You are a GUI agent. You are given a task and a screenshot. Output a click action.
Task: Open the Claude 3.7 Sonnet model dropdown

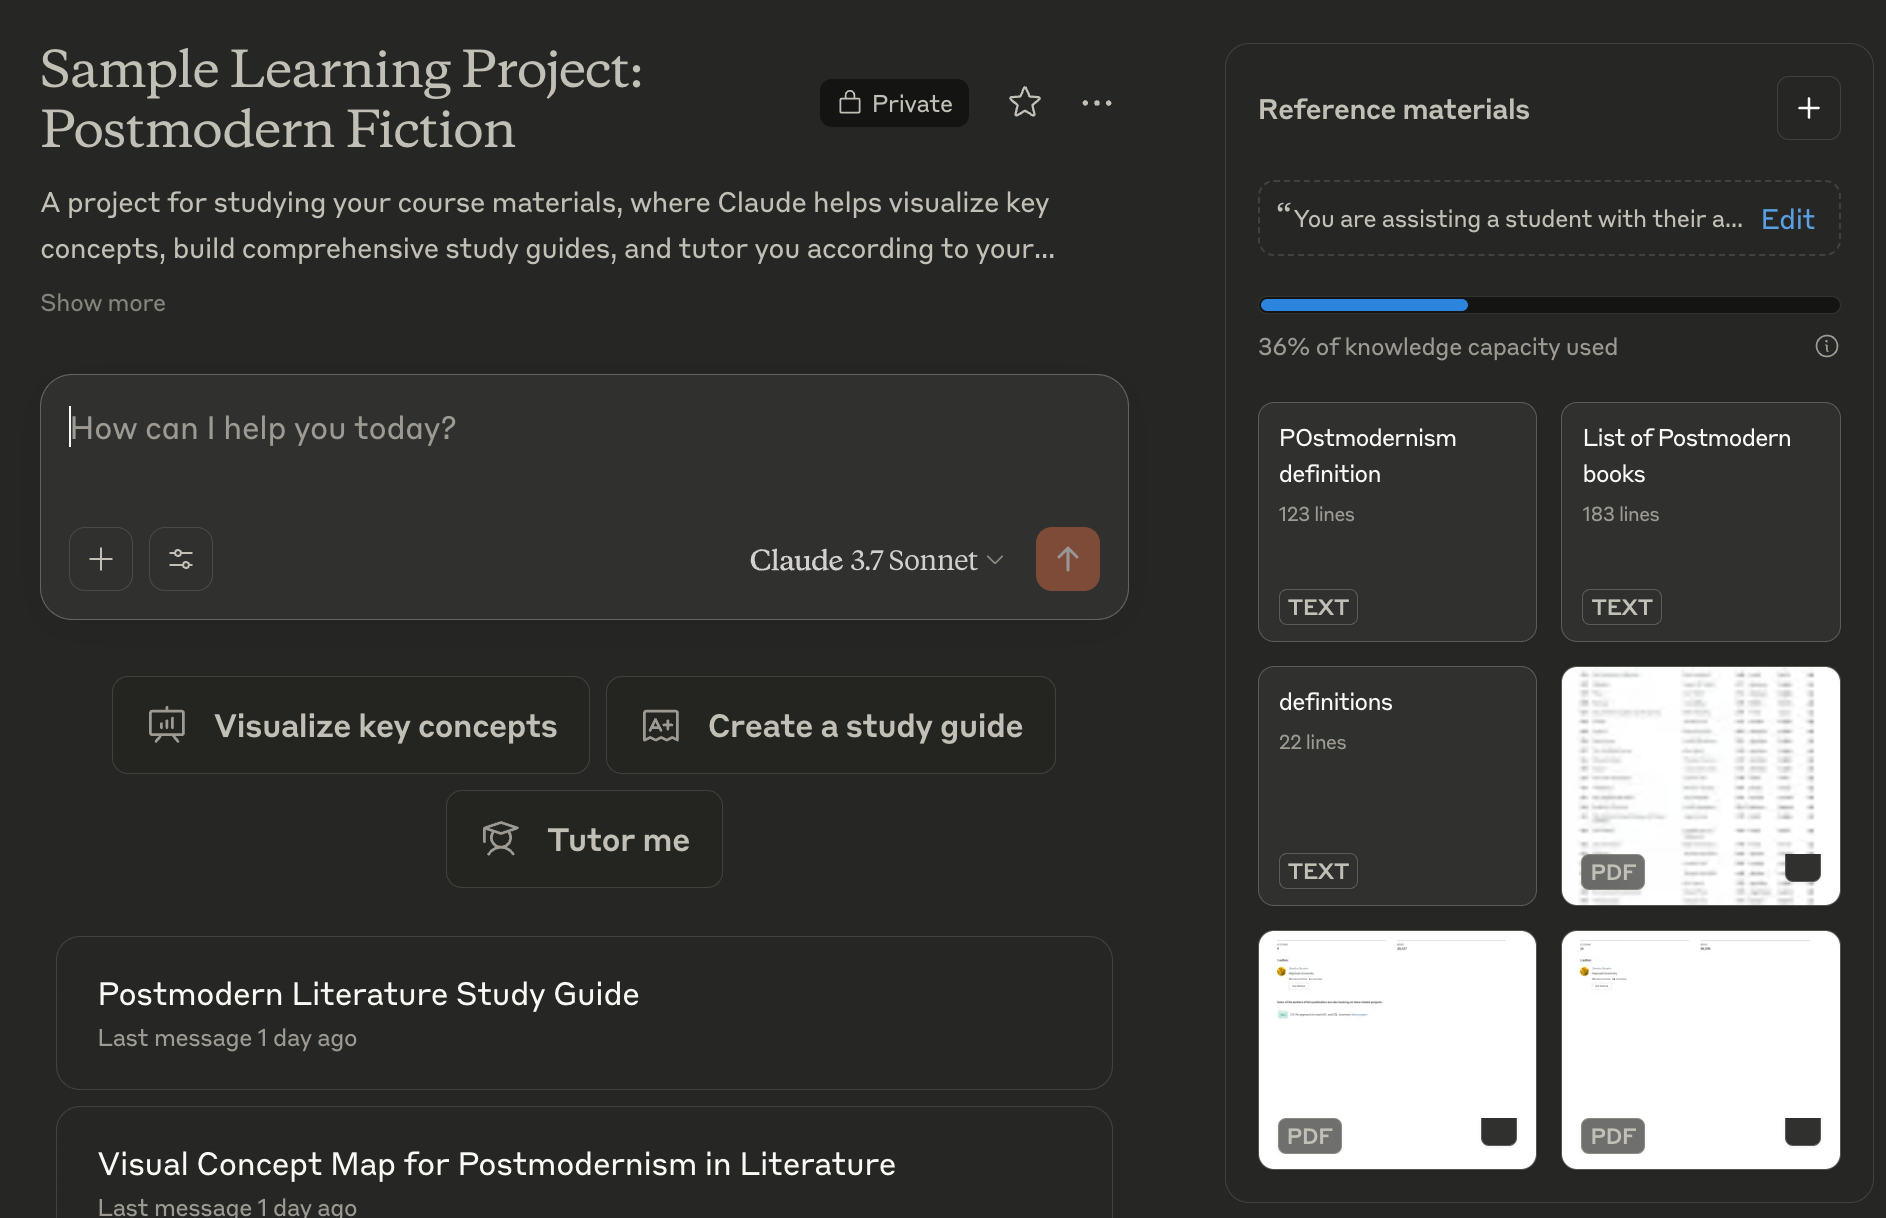click(875, 559)
